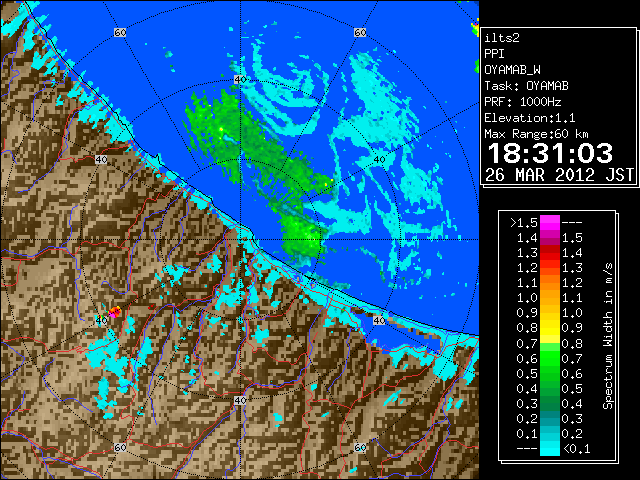This screenshot has width=640, height=480.
Task: Select the 'Elevation:1.1' line
Action: click(530, 118)
